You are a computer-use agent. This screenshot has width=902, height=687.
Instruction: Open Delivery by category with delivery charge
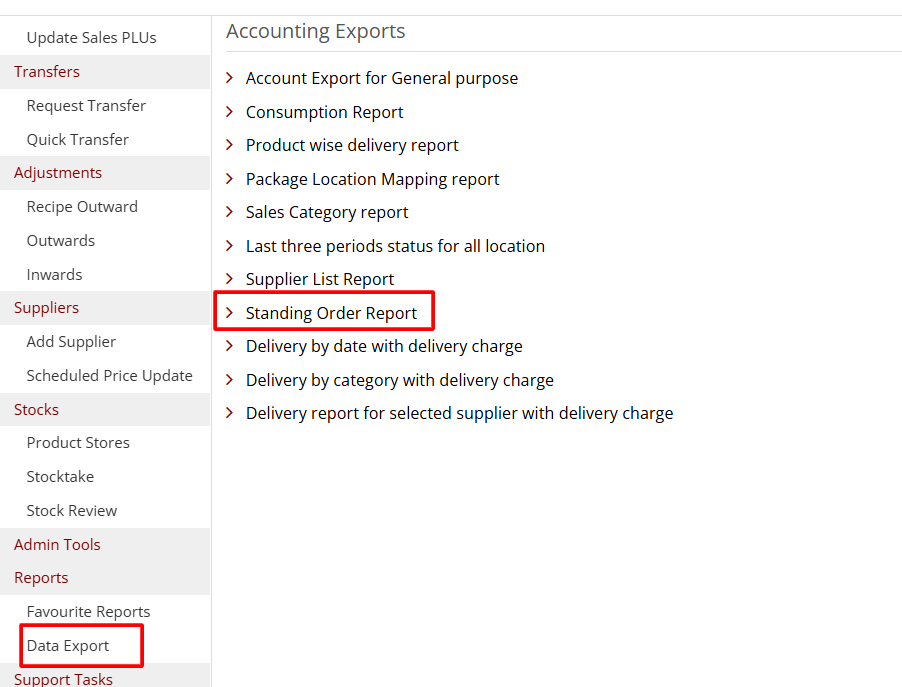point(399,380)
